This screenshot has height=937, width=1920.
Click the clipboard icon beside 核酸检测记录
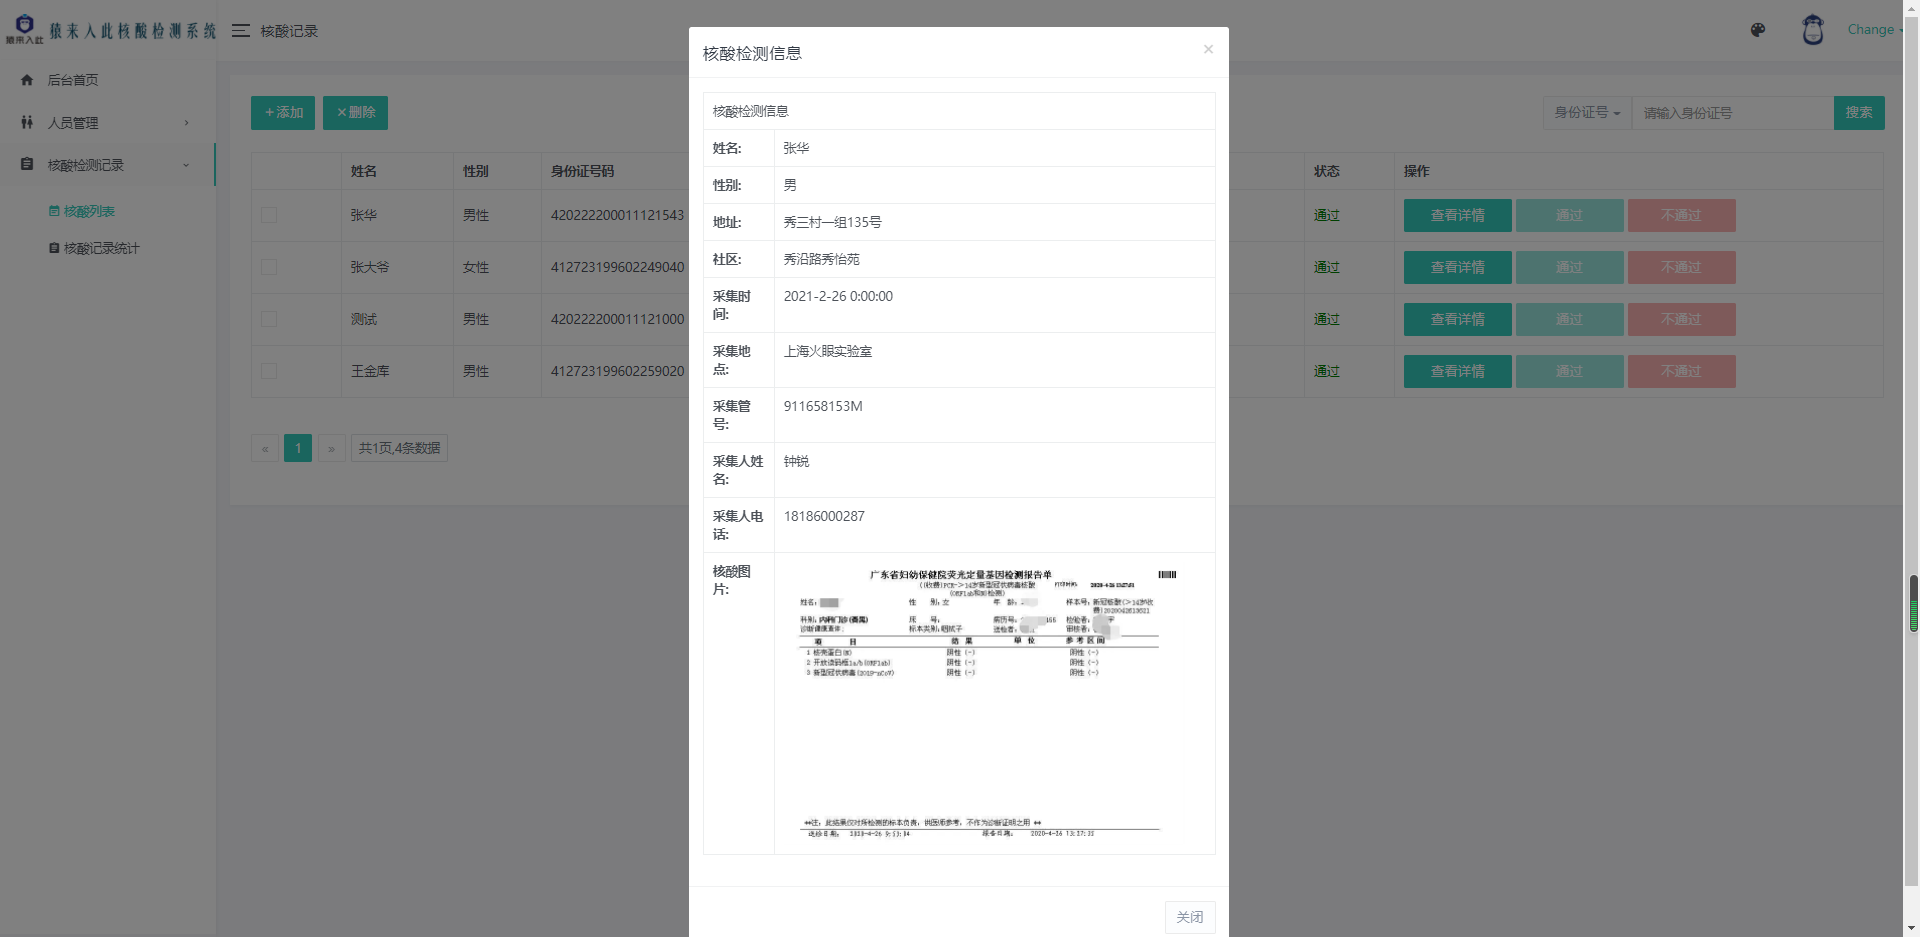(x=27, y=164)
